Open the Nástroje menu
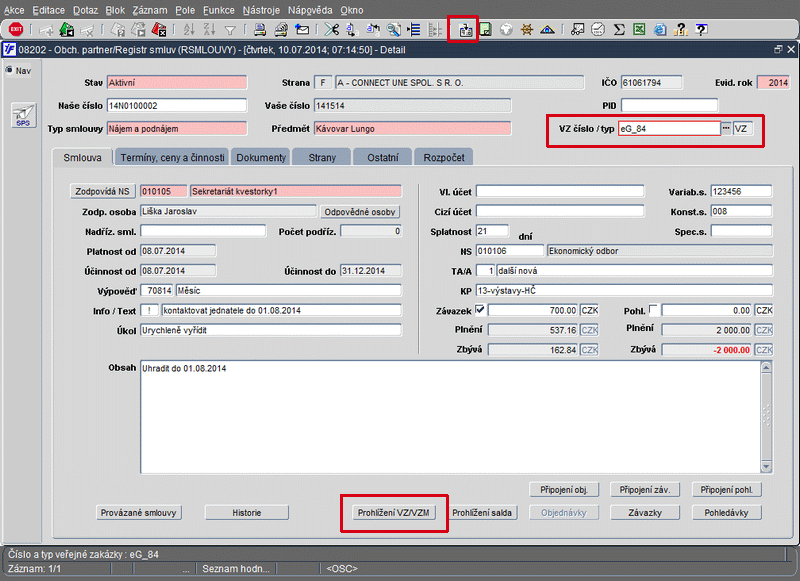 pyautogui.click(x=261, y=10)
